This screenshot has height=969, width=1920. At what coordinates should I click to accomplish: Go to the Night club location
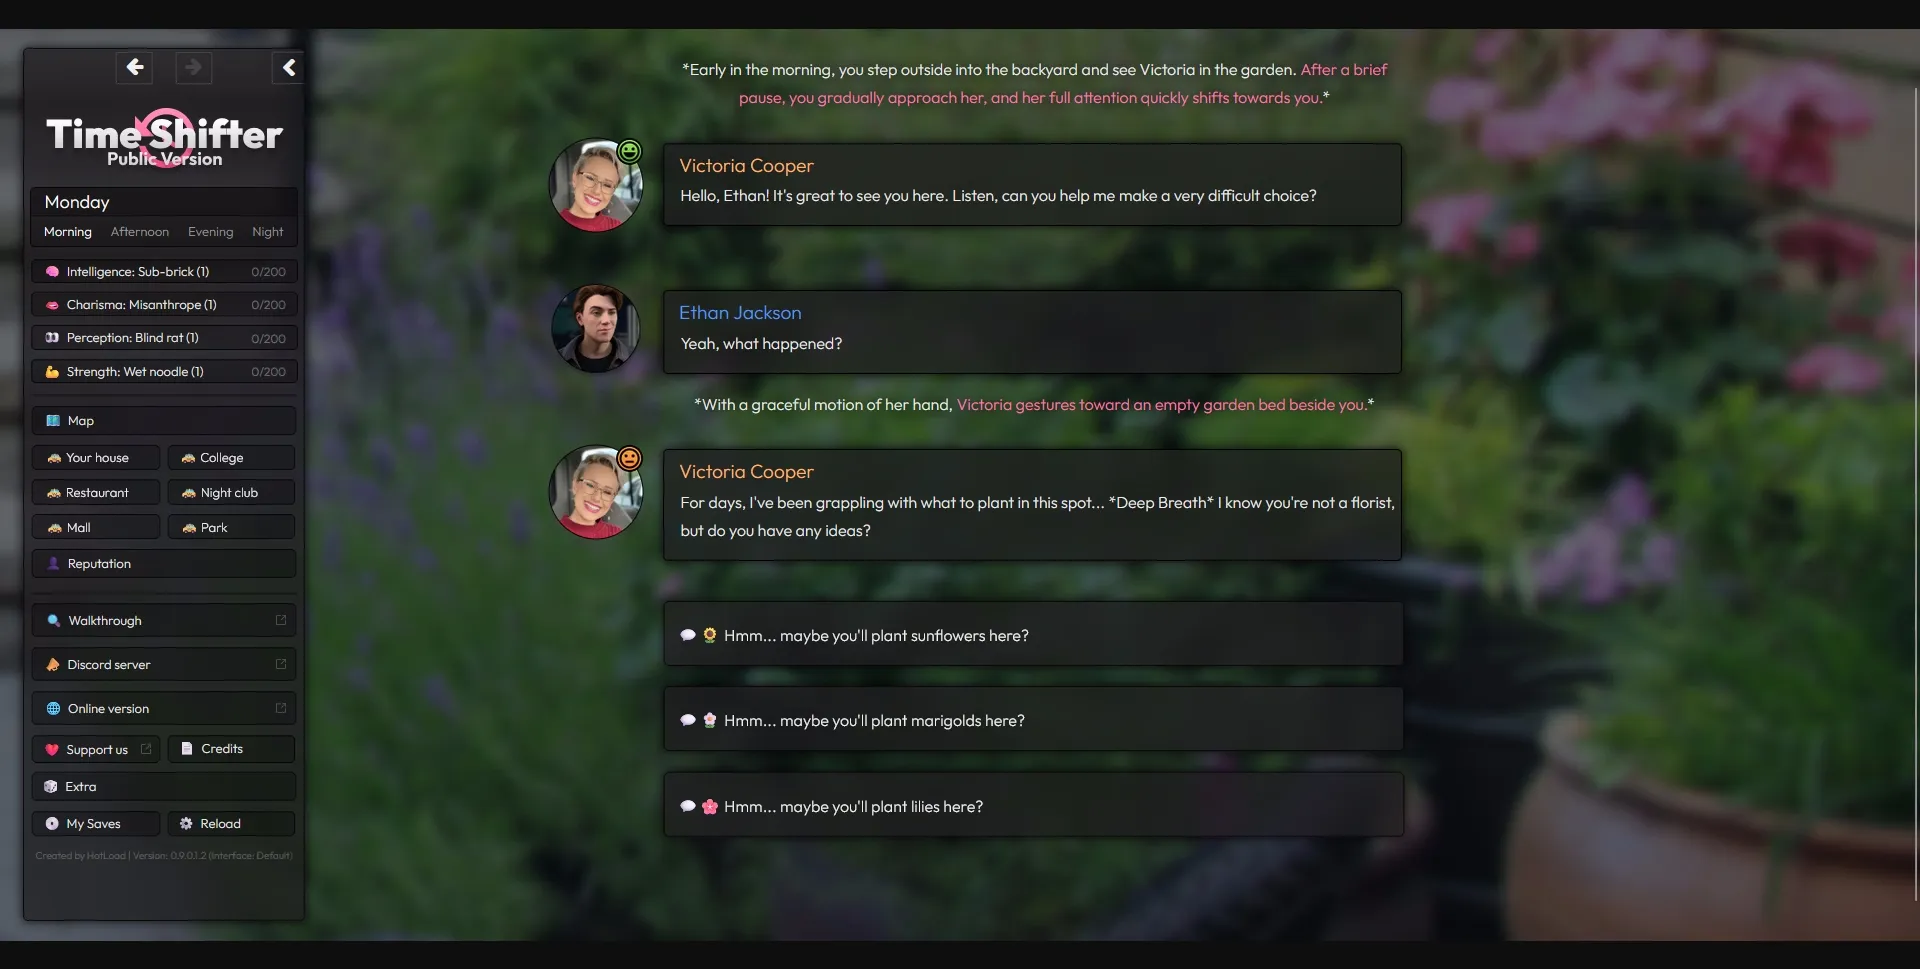click(x=231, y=493)
